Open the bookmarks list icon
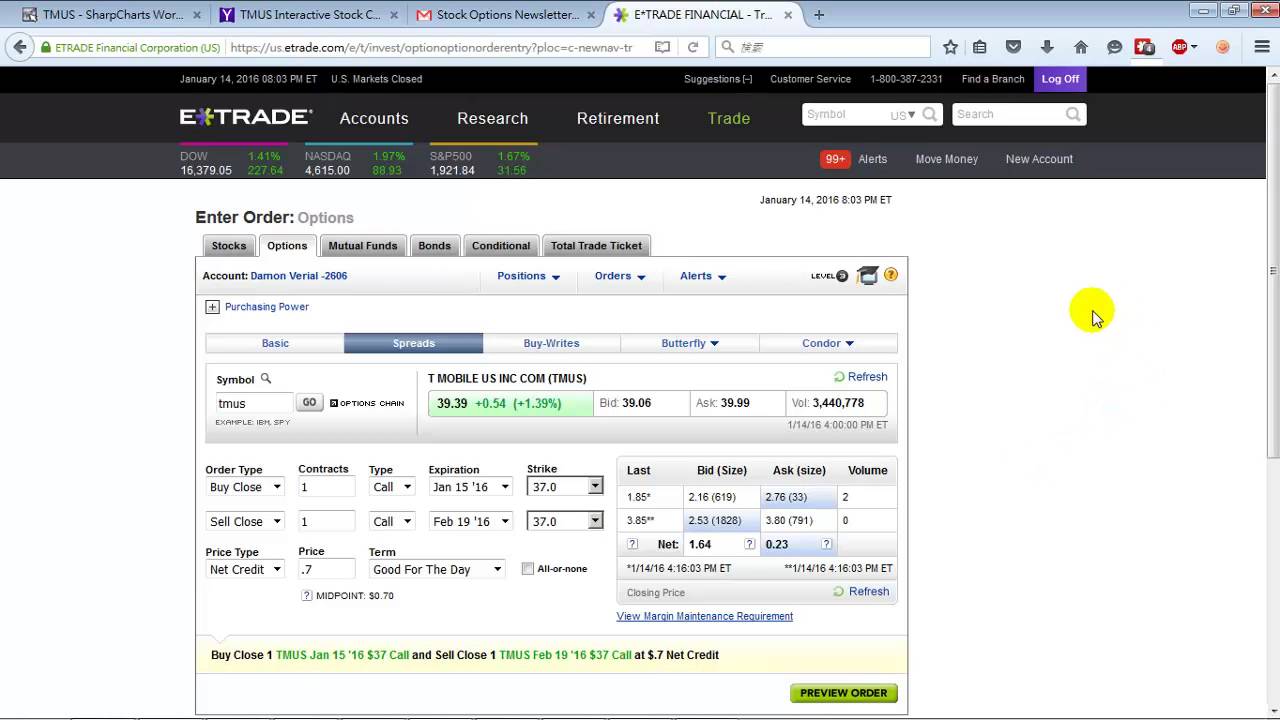Image resolution: width=1280 pixels, height=720 pixels. pyautogui.click(x=980, y=47)
